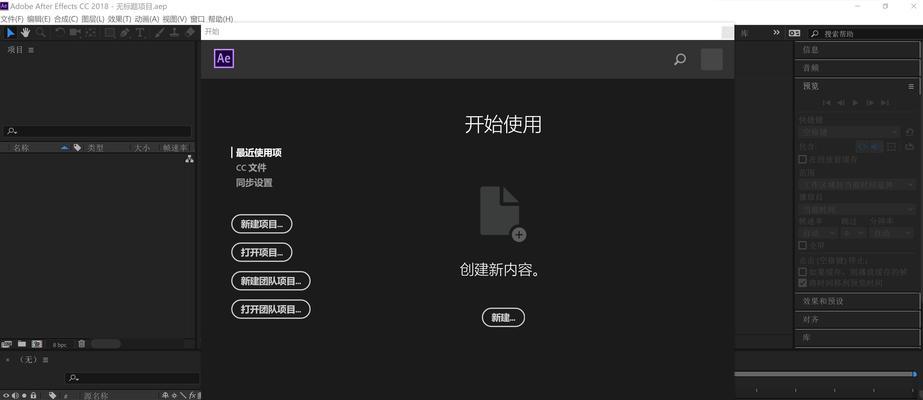Click the timeline label tag column icon
Image resolution: width=923 pixels, height=400 pixels.
[52, 395]
